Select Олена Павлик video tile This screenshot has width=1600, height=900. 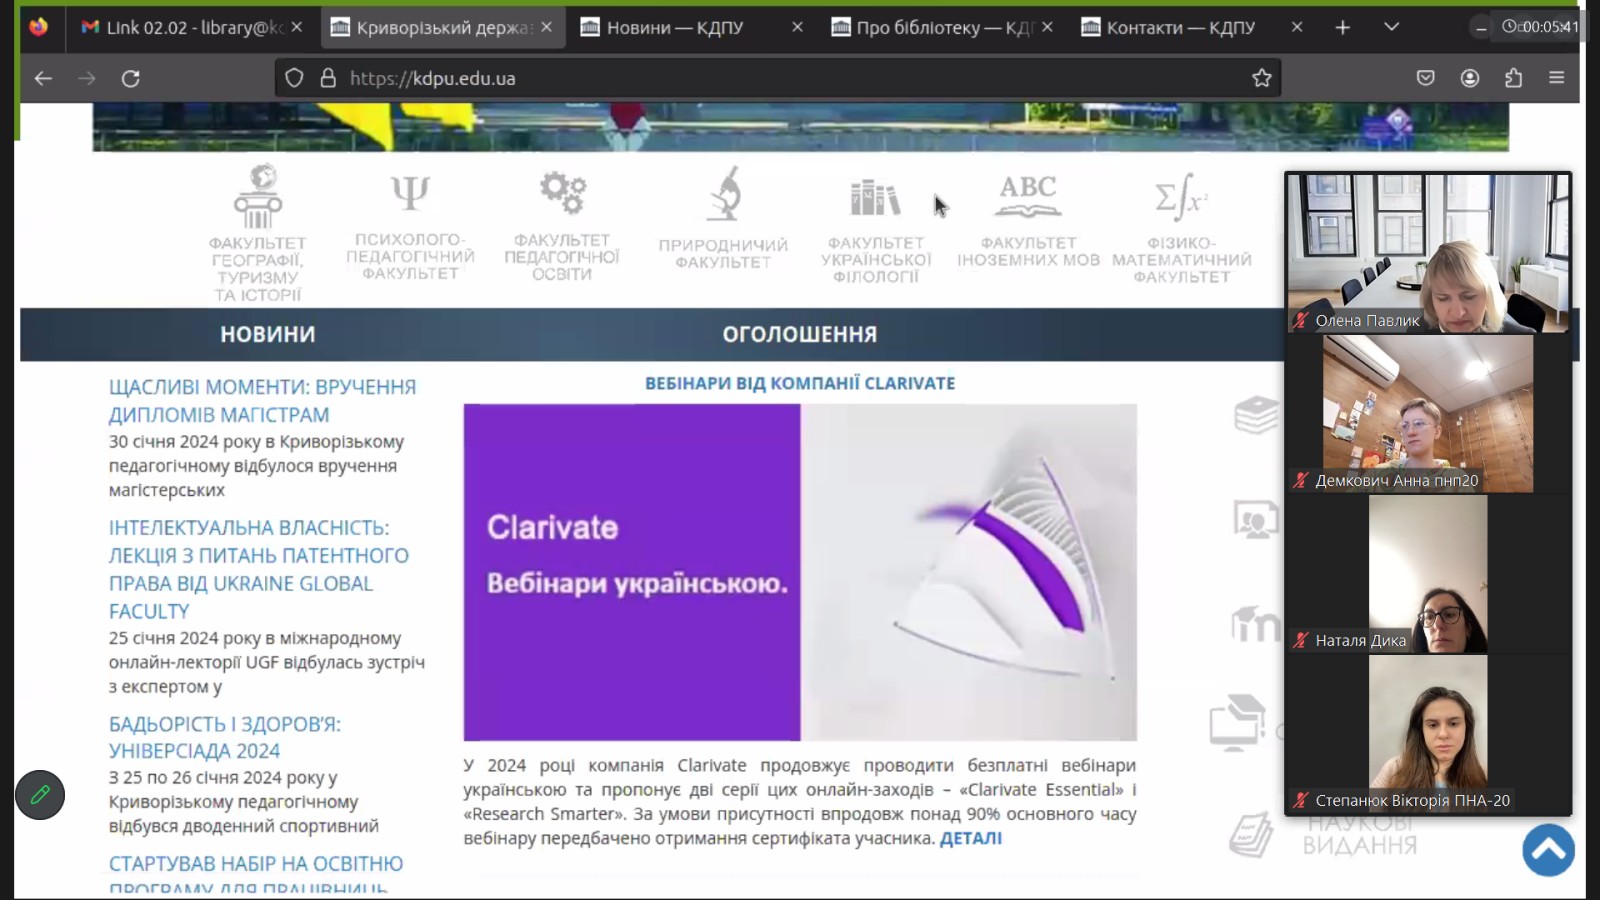[x=1428, y=253]
